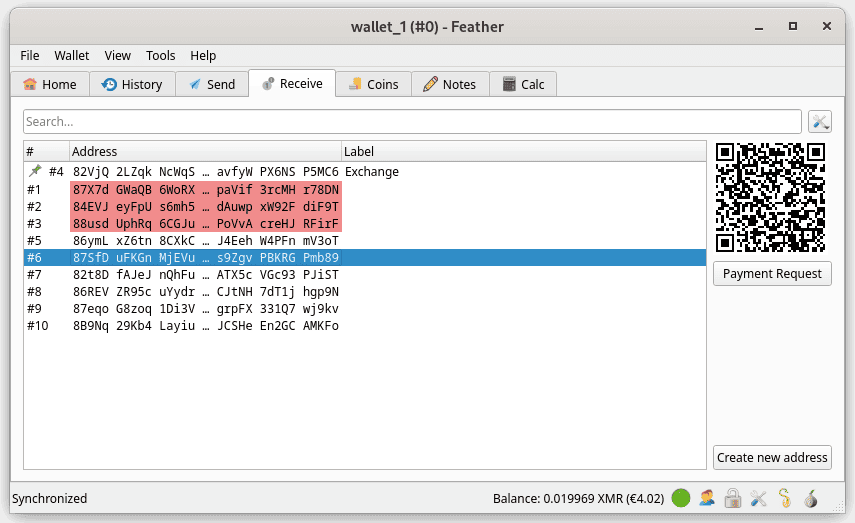Click the seed key icon in status bar
Image resolution: width=855 pixels, height=523 pixels.
[x=784, y=498]
